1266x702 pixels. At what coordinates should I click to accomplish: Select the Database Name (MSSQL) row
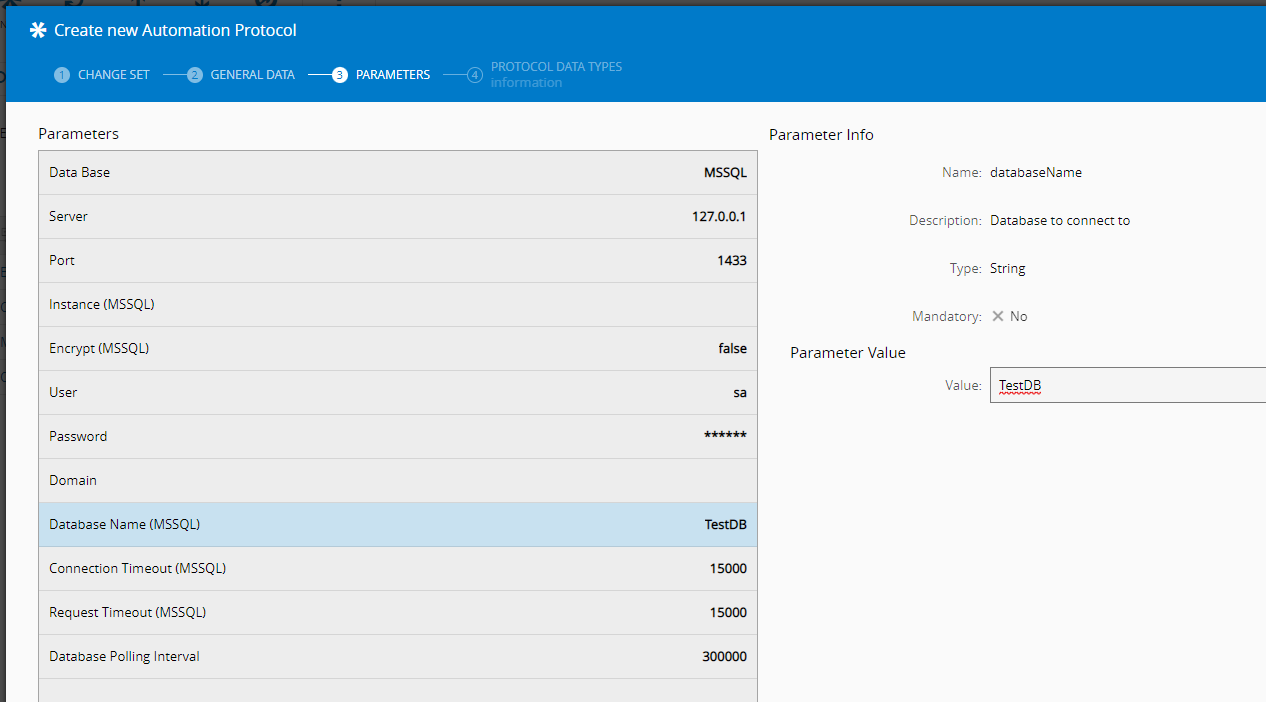tap(398, 525)
